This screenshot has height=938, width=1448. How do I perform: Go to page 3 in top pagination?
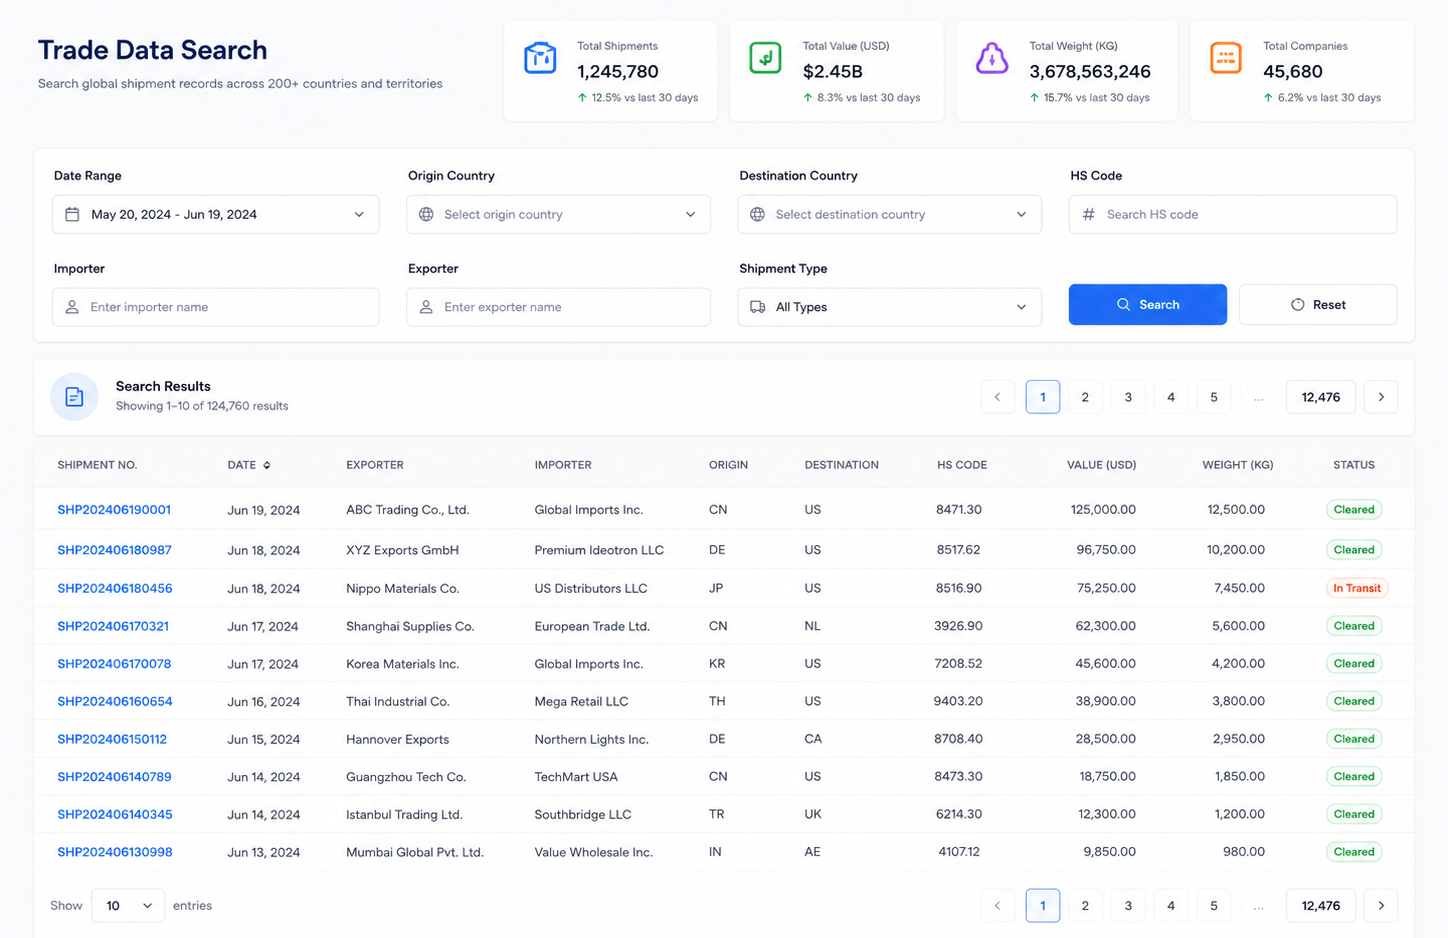point(1128,397)
